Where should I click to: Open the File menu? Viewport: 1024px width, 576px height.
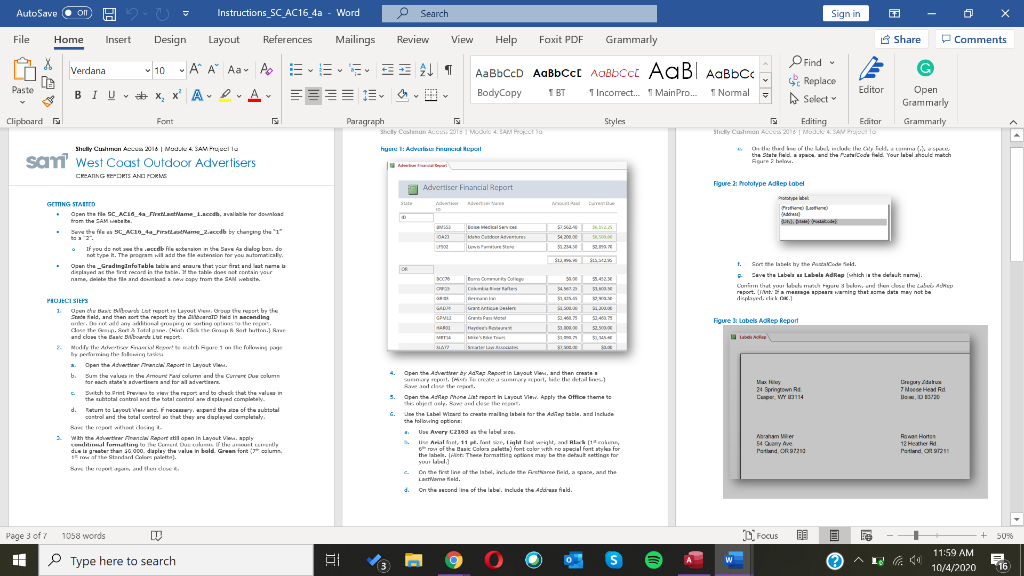pos(21,39)
